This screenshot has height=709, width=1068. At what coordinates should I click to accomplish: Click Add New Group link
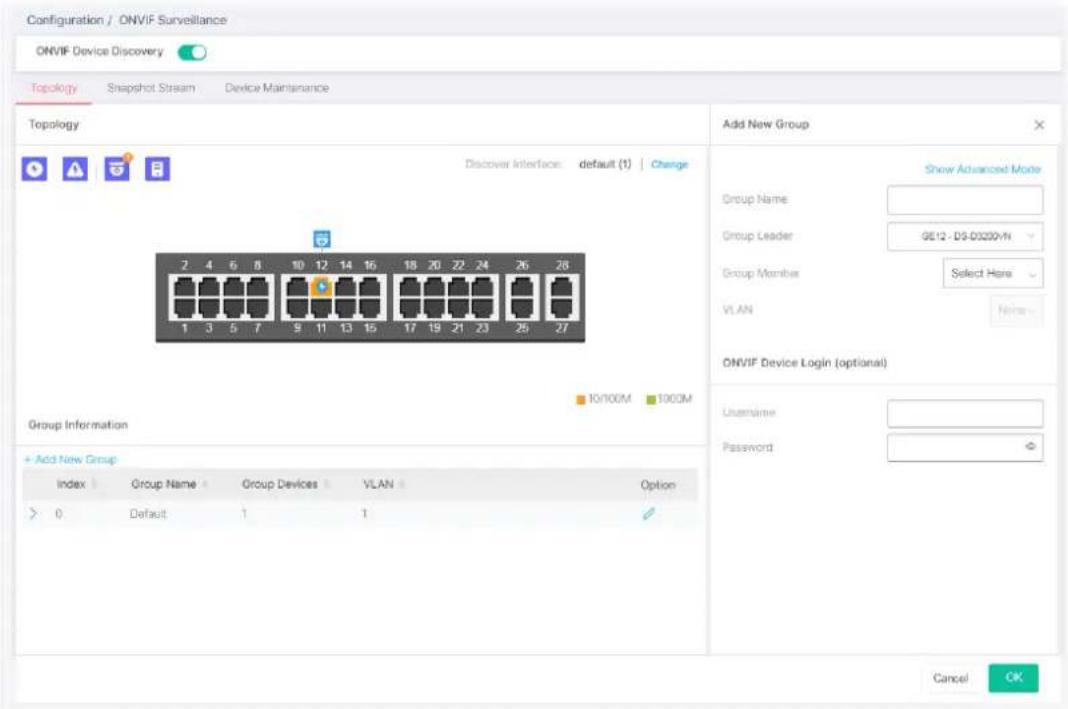[x=70, y=459]
